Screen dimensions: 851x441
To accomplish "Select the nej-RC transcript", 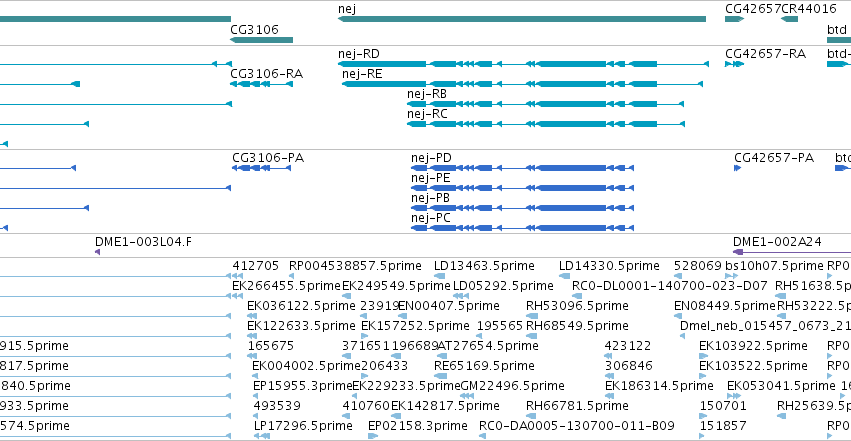I will pos(545,124).
